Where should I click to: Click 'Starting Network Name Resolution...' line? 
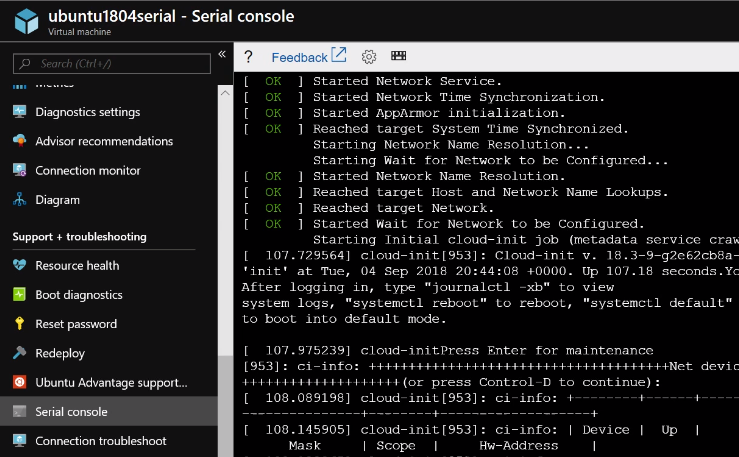[x=451, y=145]
